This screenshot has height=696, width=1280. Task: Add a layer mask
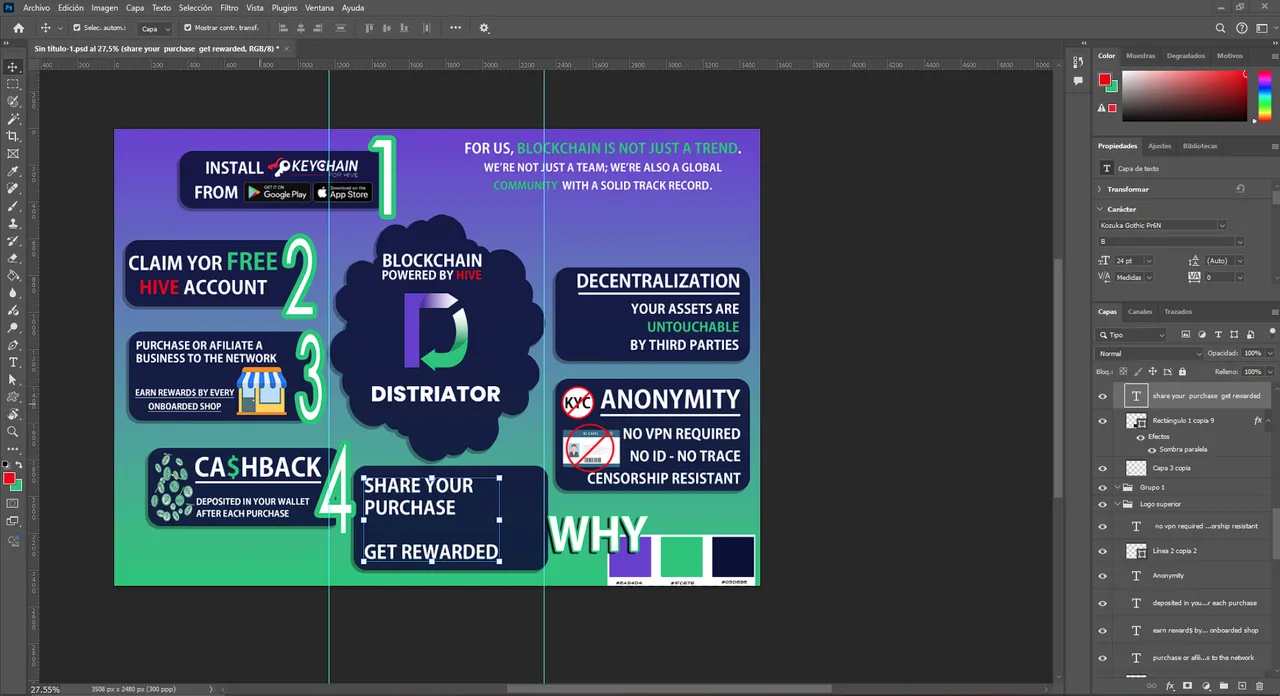(1187, 686)
